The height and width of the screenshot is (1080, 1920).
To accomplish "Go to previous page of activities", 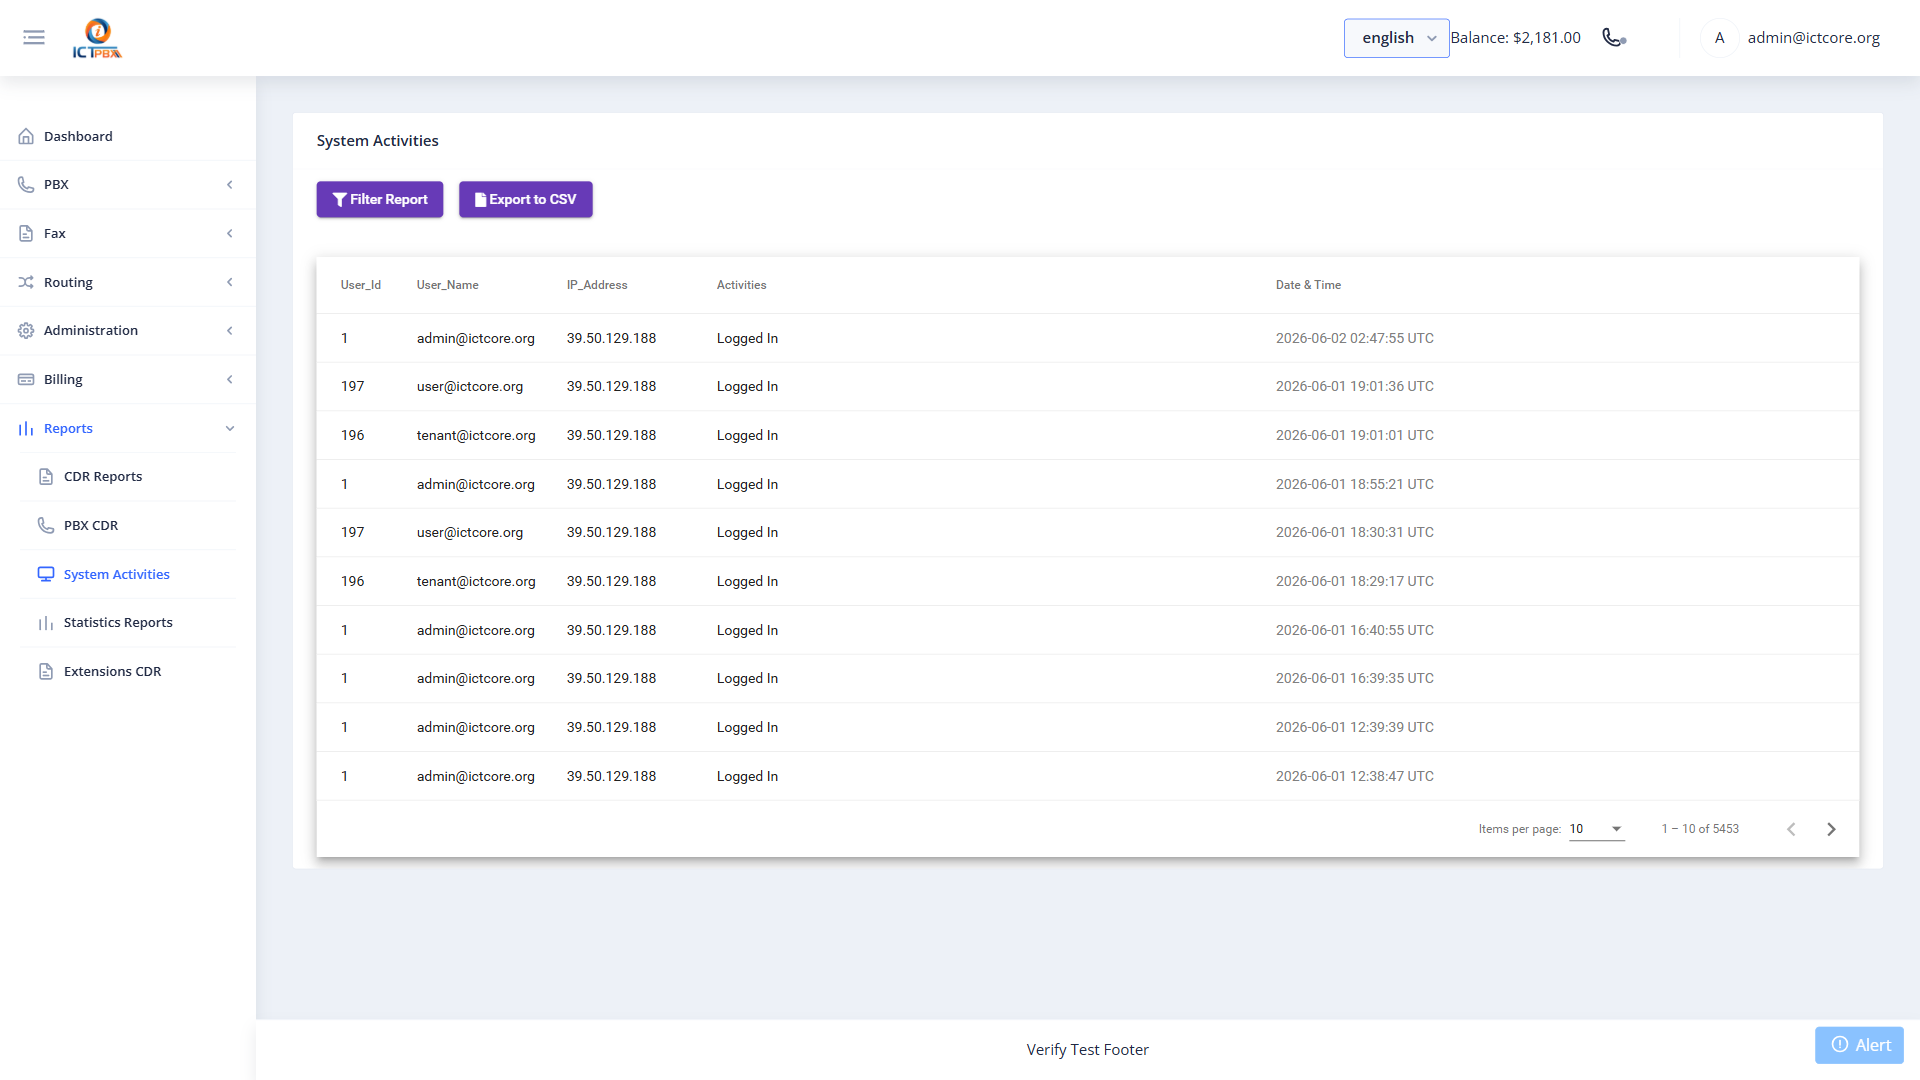I will point(1791,829).
